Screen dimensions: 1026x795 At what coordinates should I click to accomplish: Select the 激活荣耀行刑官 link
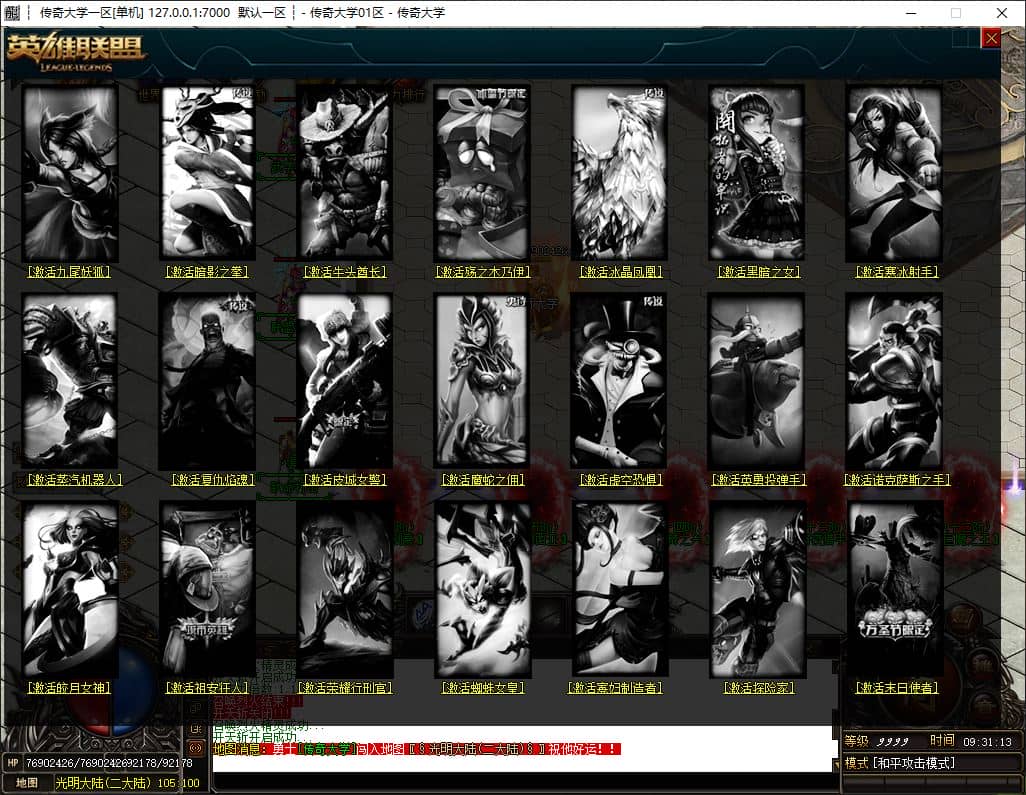(345, 688)
